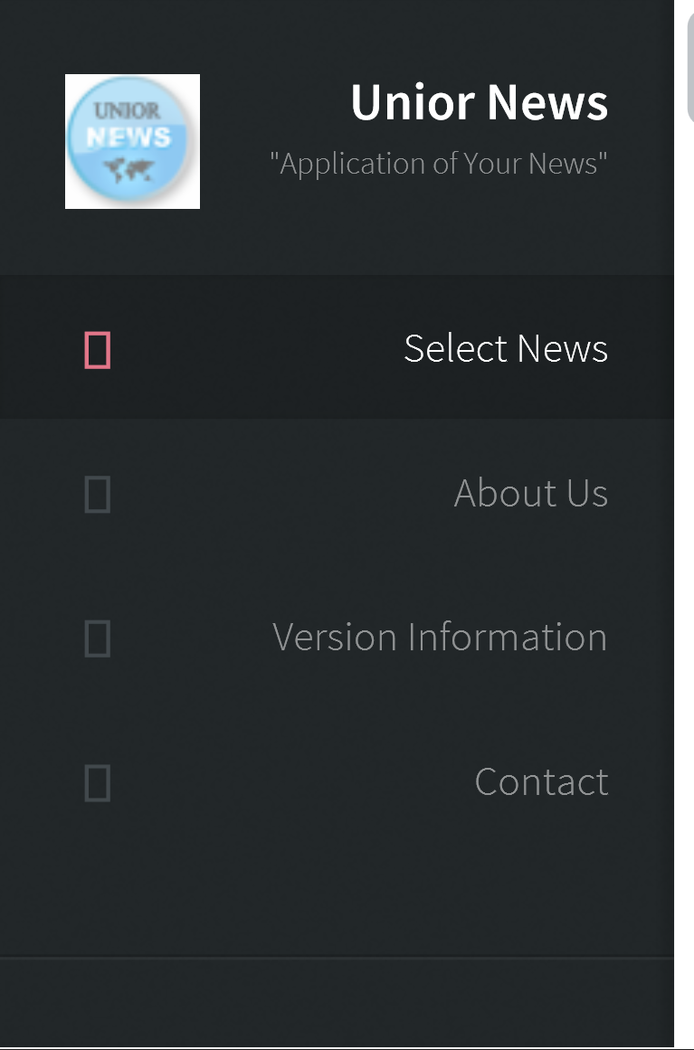This screenshot has width=694, height=1050.
Task: Click the empty header area above the logo
Action: [x=337, y=35]
